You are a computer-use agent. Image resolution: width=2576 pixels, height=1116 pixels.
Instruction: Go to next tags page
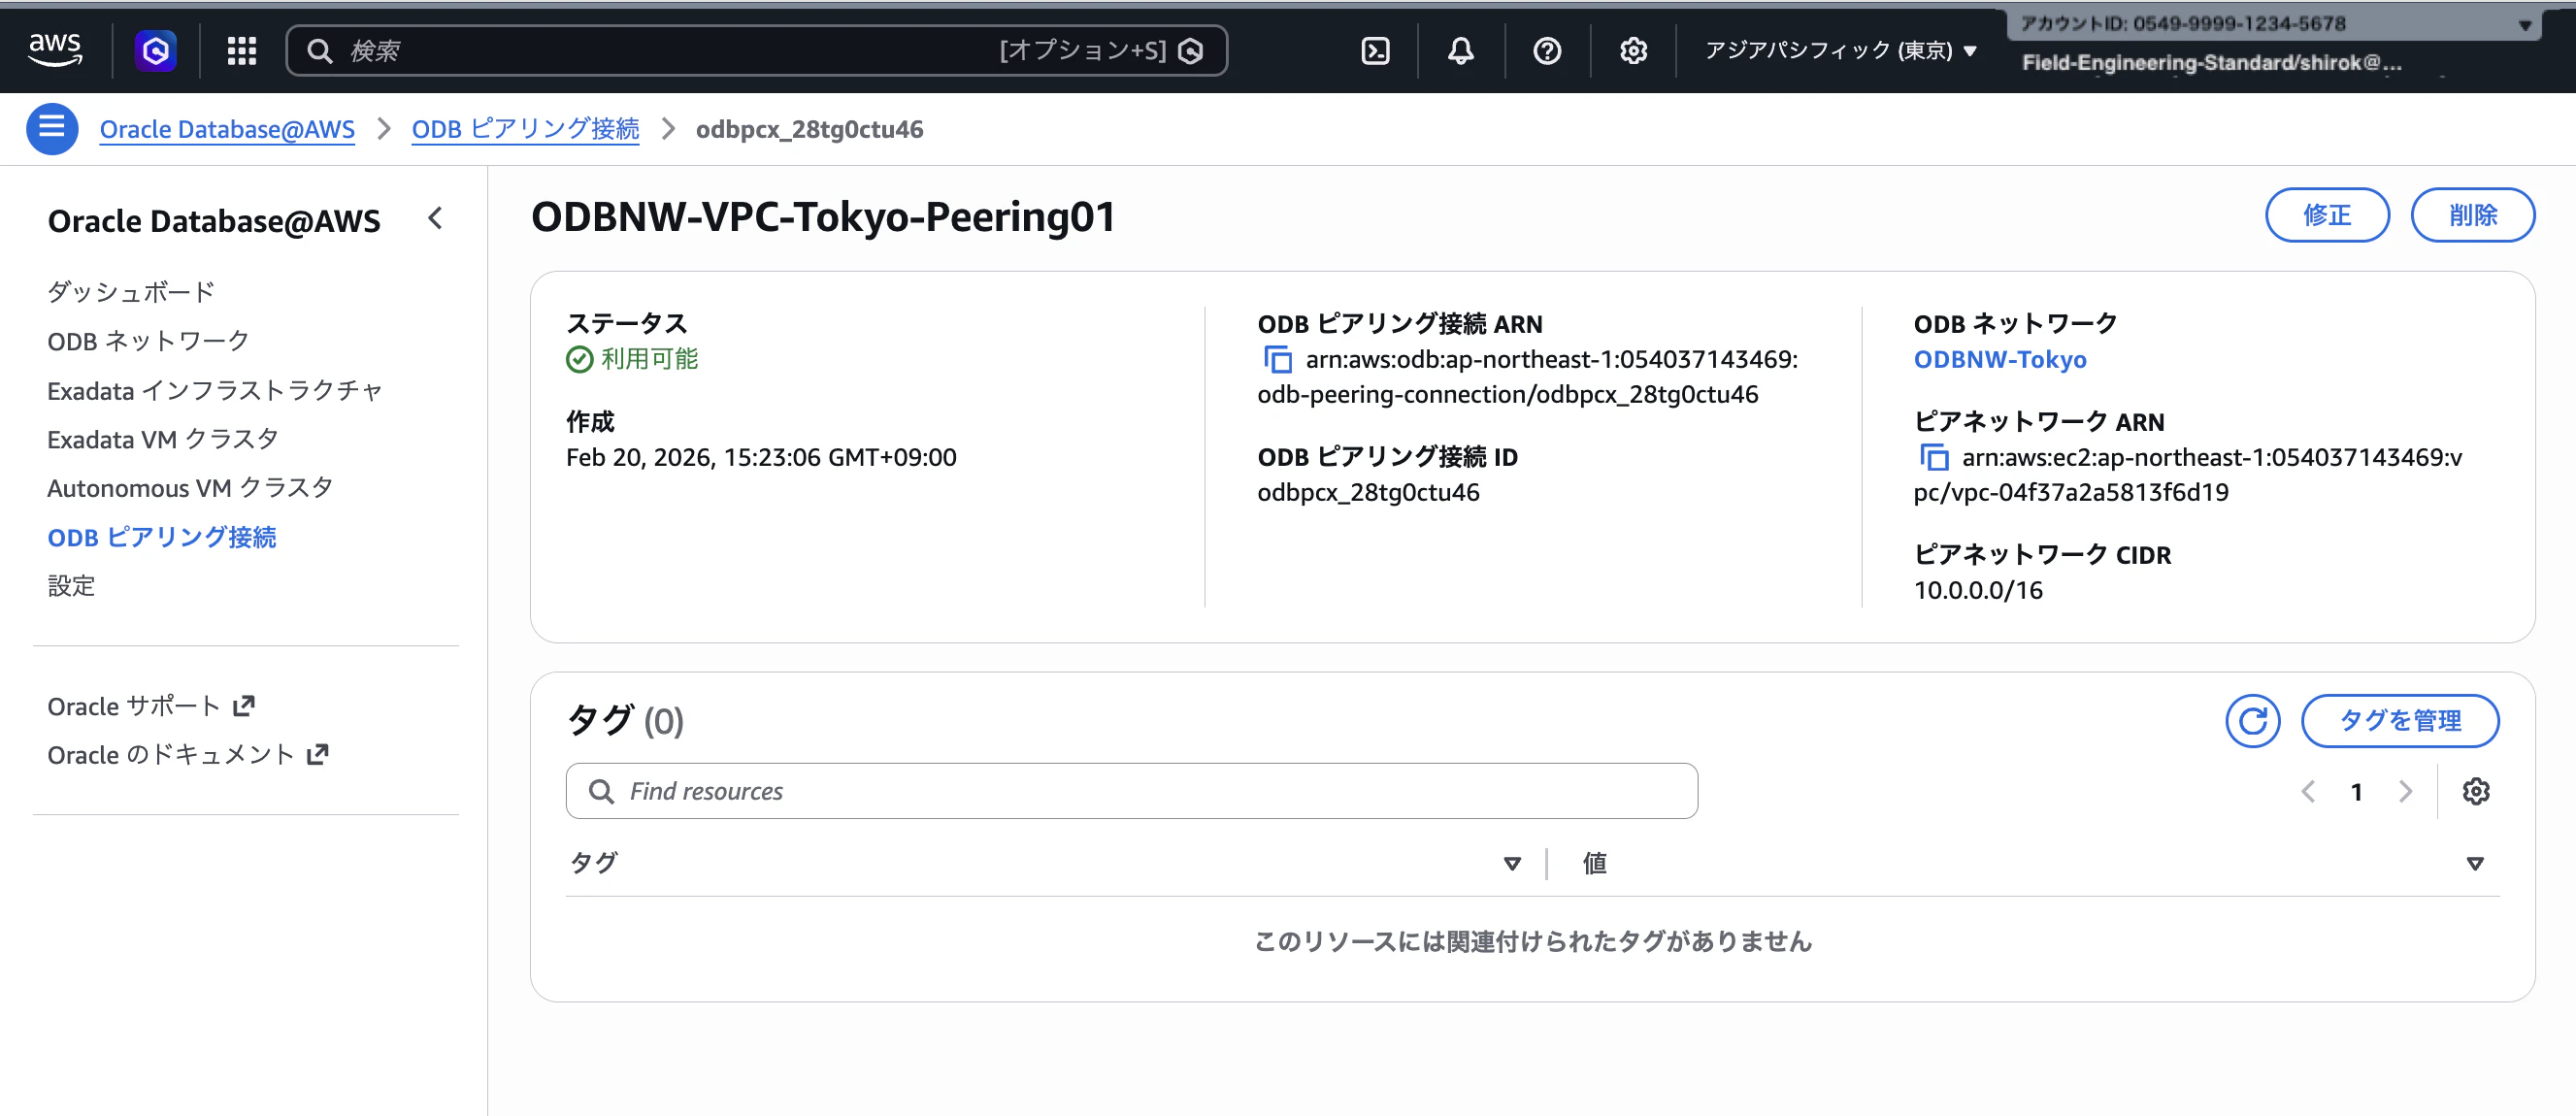2405,791
